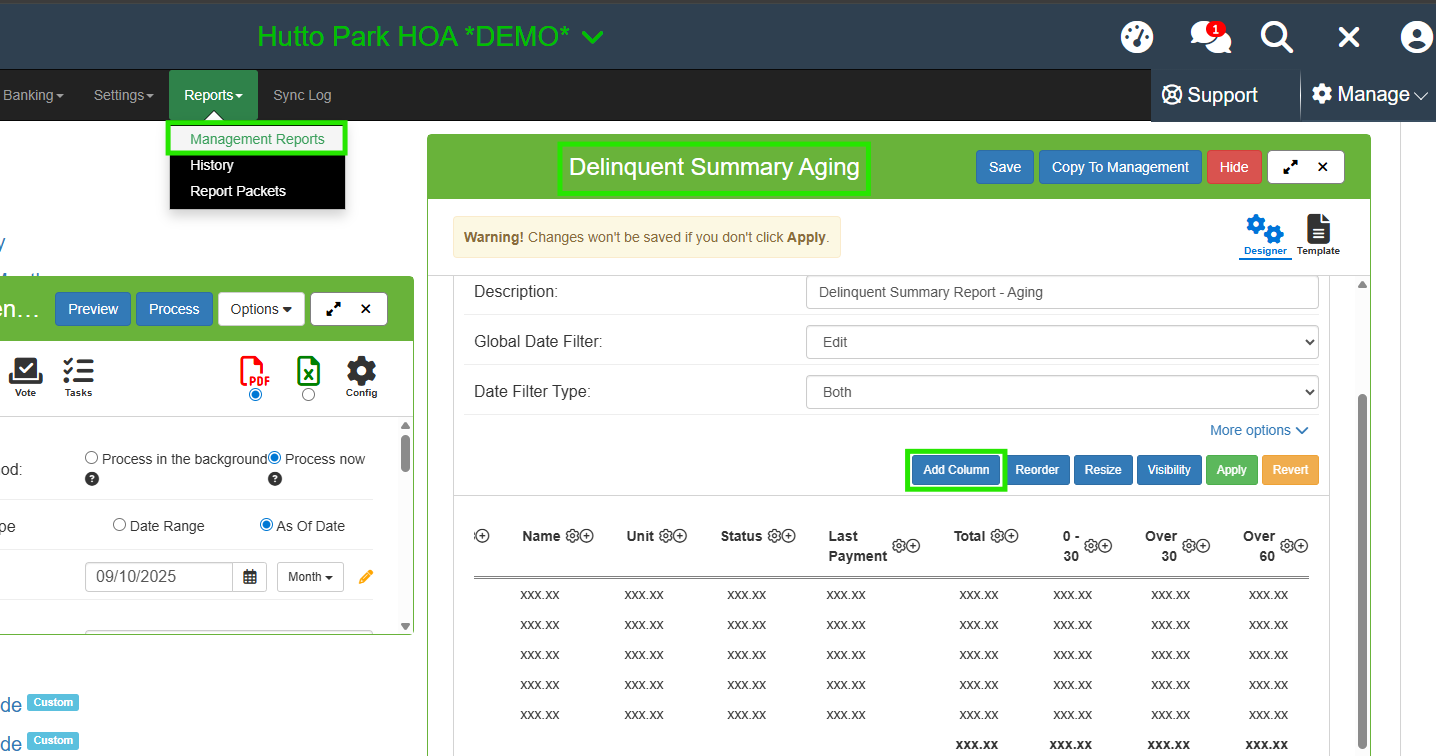Screen dimensions: 1436x756
Task: Expand the More options link
Action: (x=1258, y=430)
